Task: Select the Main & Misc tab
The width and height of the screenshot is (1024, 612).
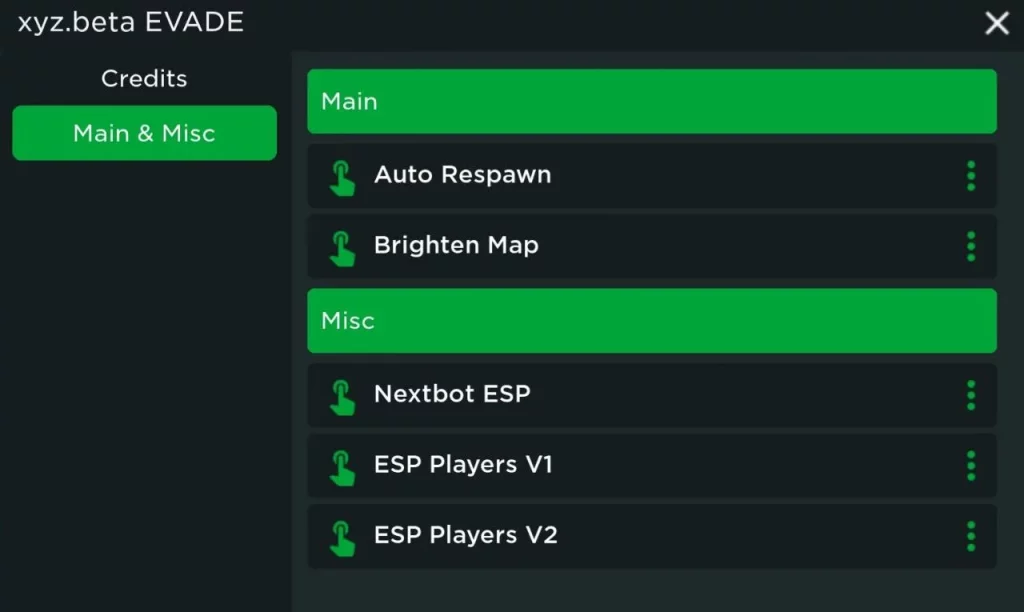Action: (143, 132)
